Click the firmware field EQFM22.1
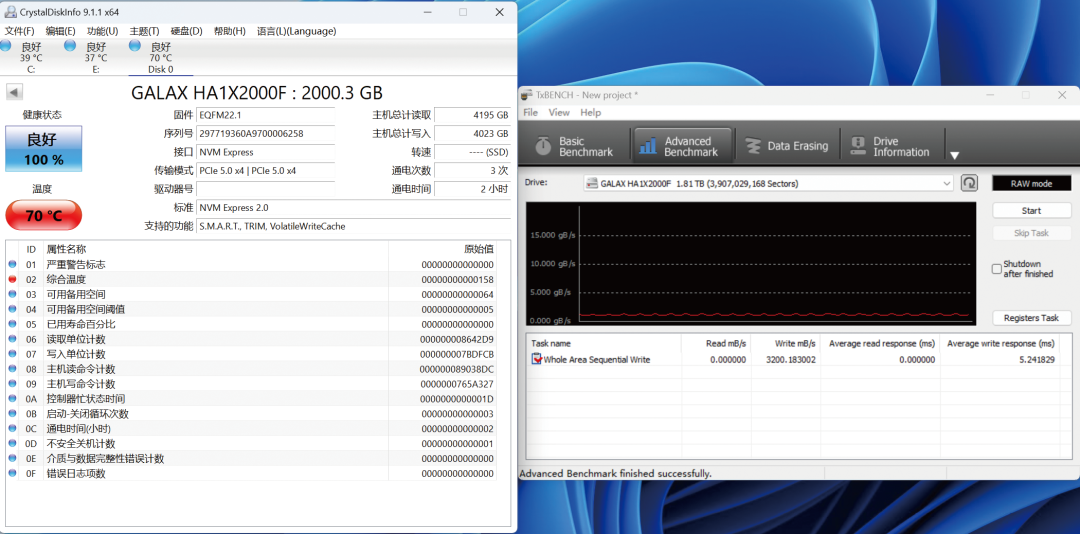The width and height of the screenshot is (1080, 534). [266, 114]
